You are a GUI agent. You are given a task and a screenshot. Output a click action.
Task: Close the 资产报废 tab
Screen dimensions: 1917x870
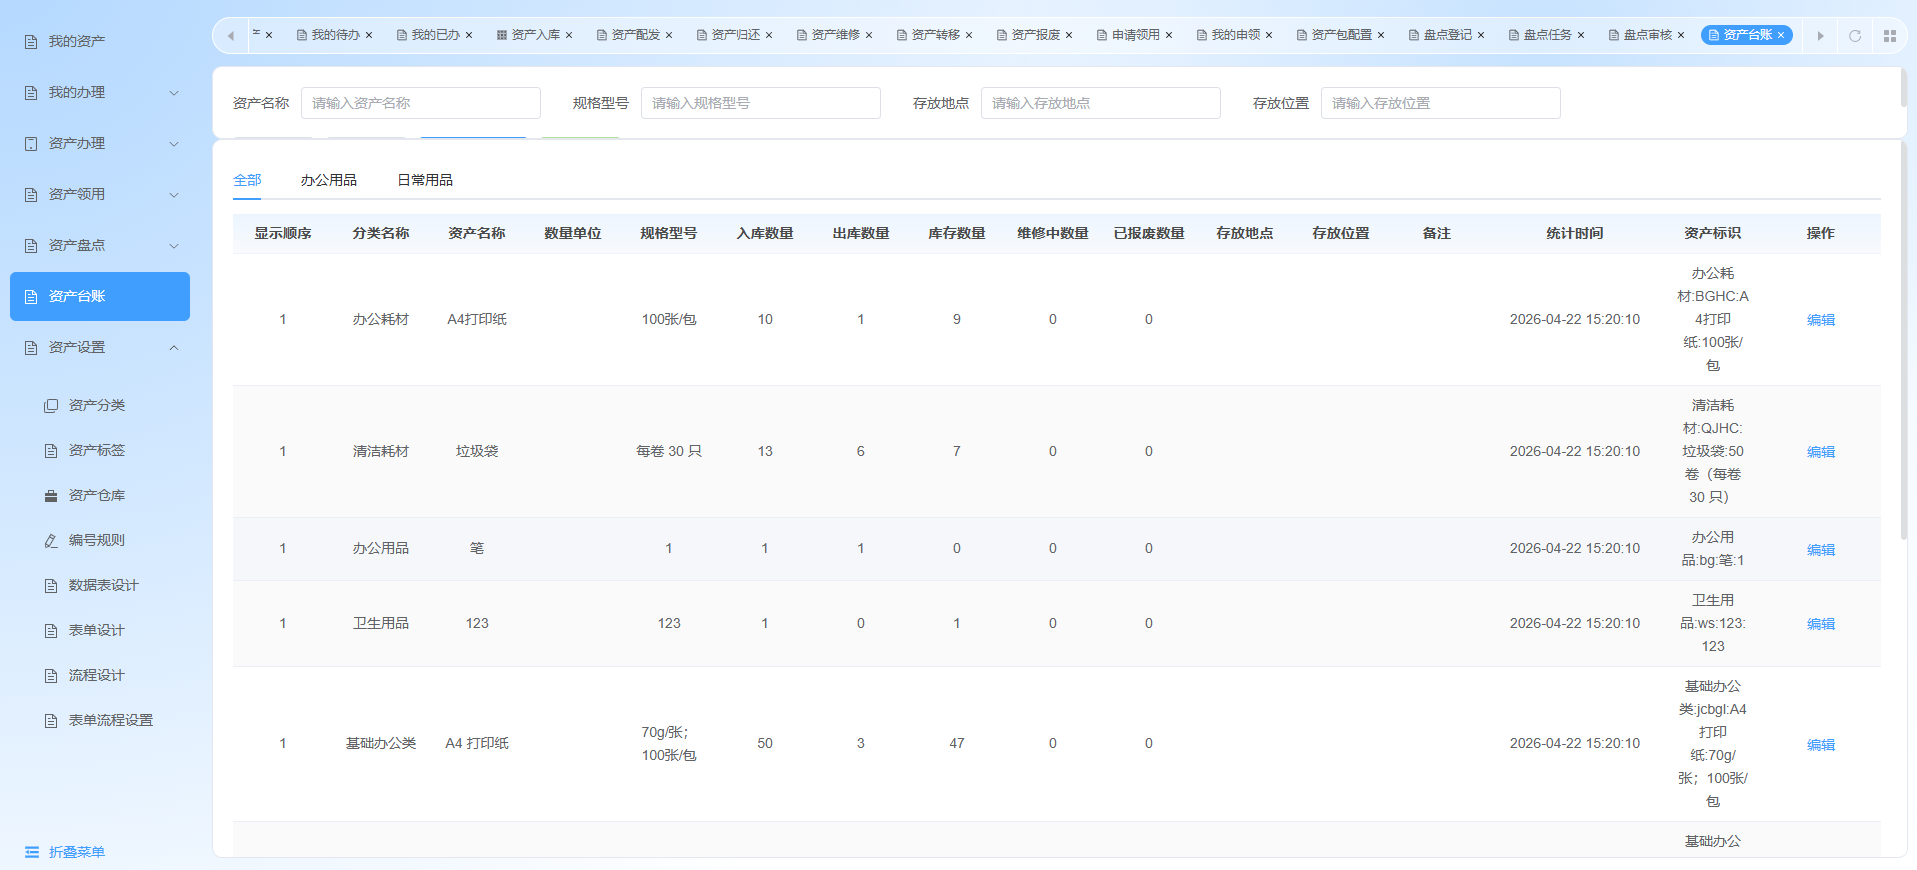point(1069,35)
